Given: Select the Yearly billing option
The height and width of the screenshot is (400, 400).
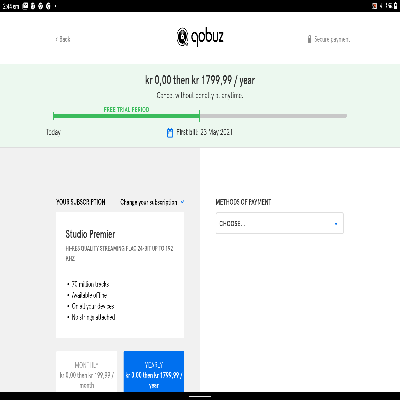Looking at the screenshot, I should (x=154, y=371).
